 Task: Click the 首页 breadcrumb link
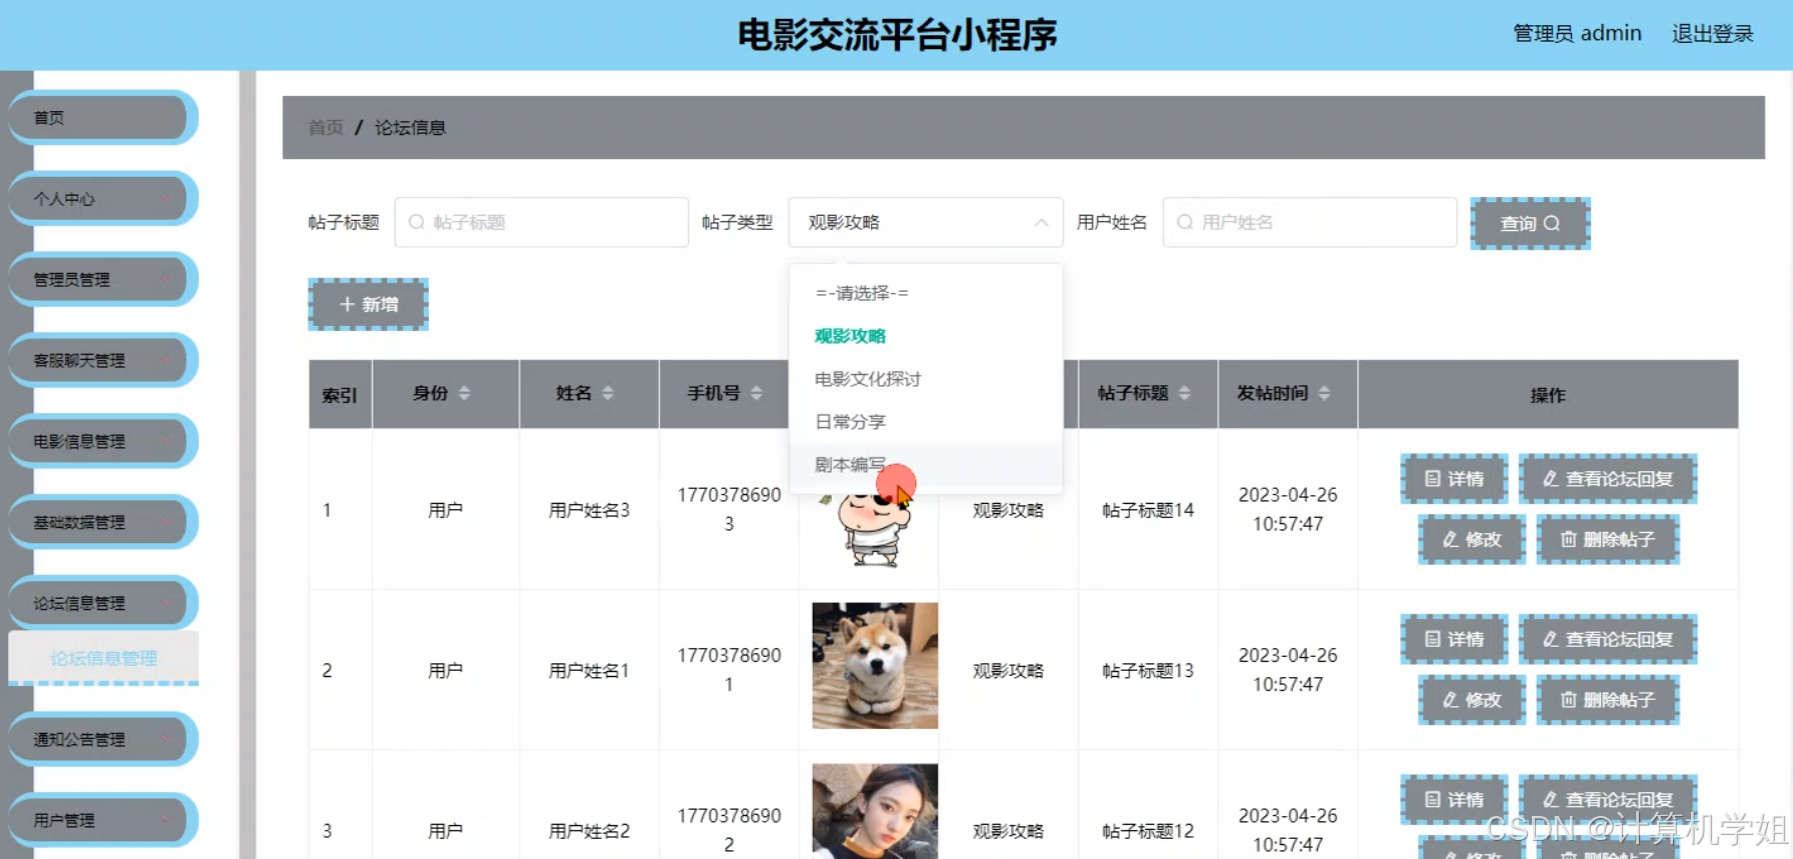tap(326, 127)
